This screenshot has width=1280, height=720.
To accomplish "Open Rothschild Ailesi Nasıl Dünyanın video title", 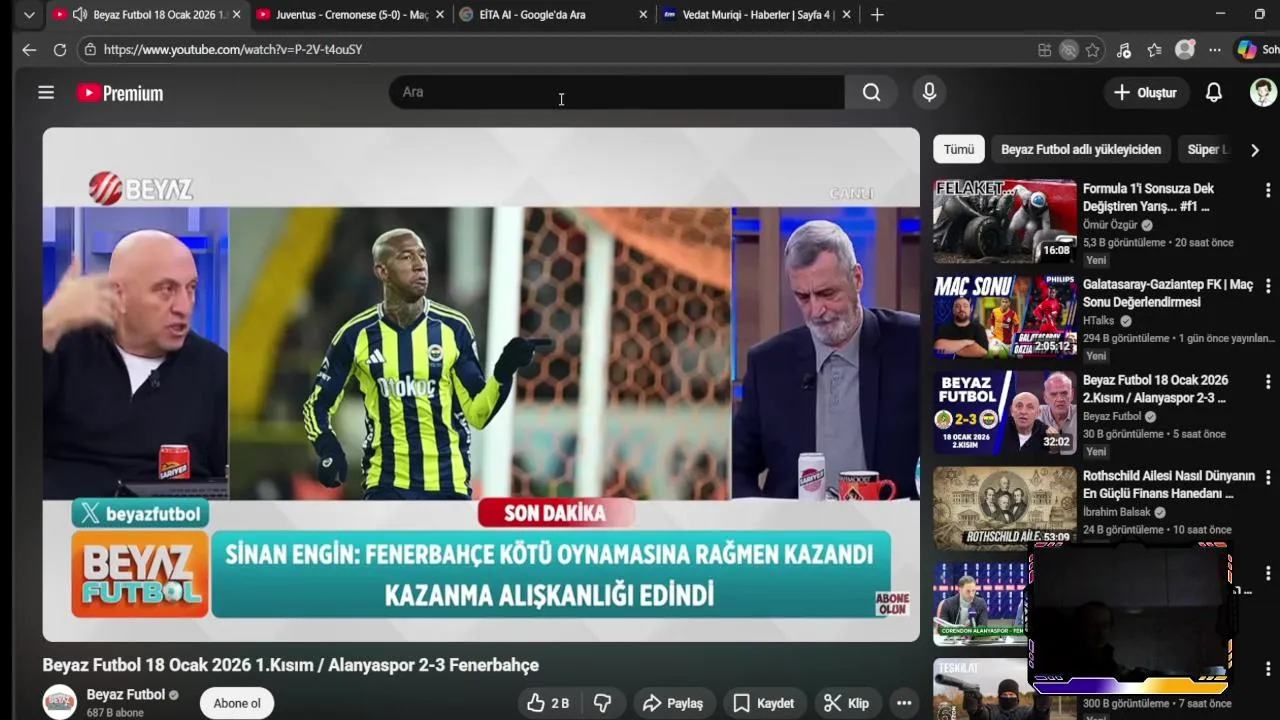I will pyautogui.click(x=1169, y=485).
